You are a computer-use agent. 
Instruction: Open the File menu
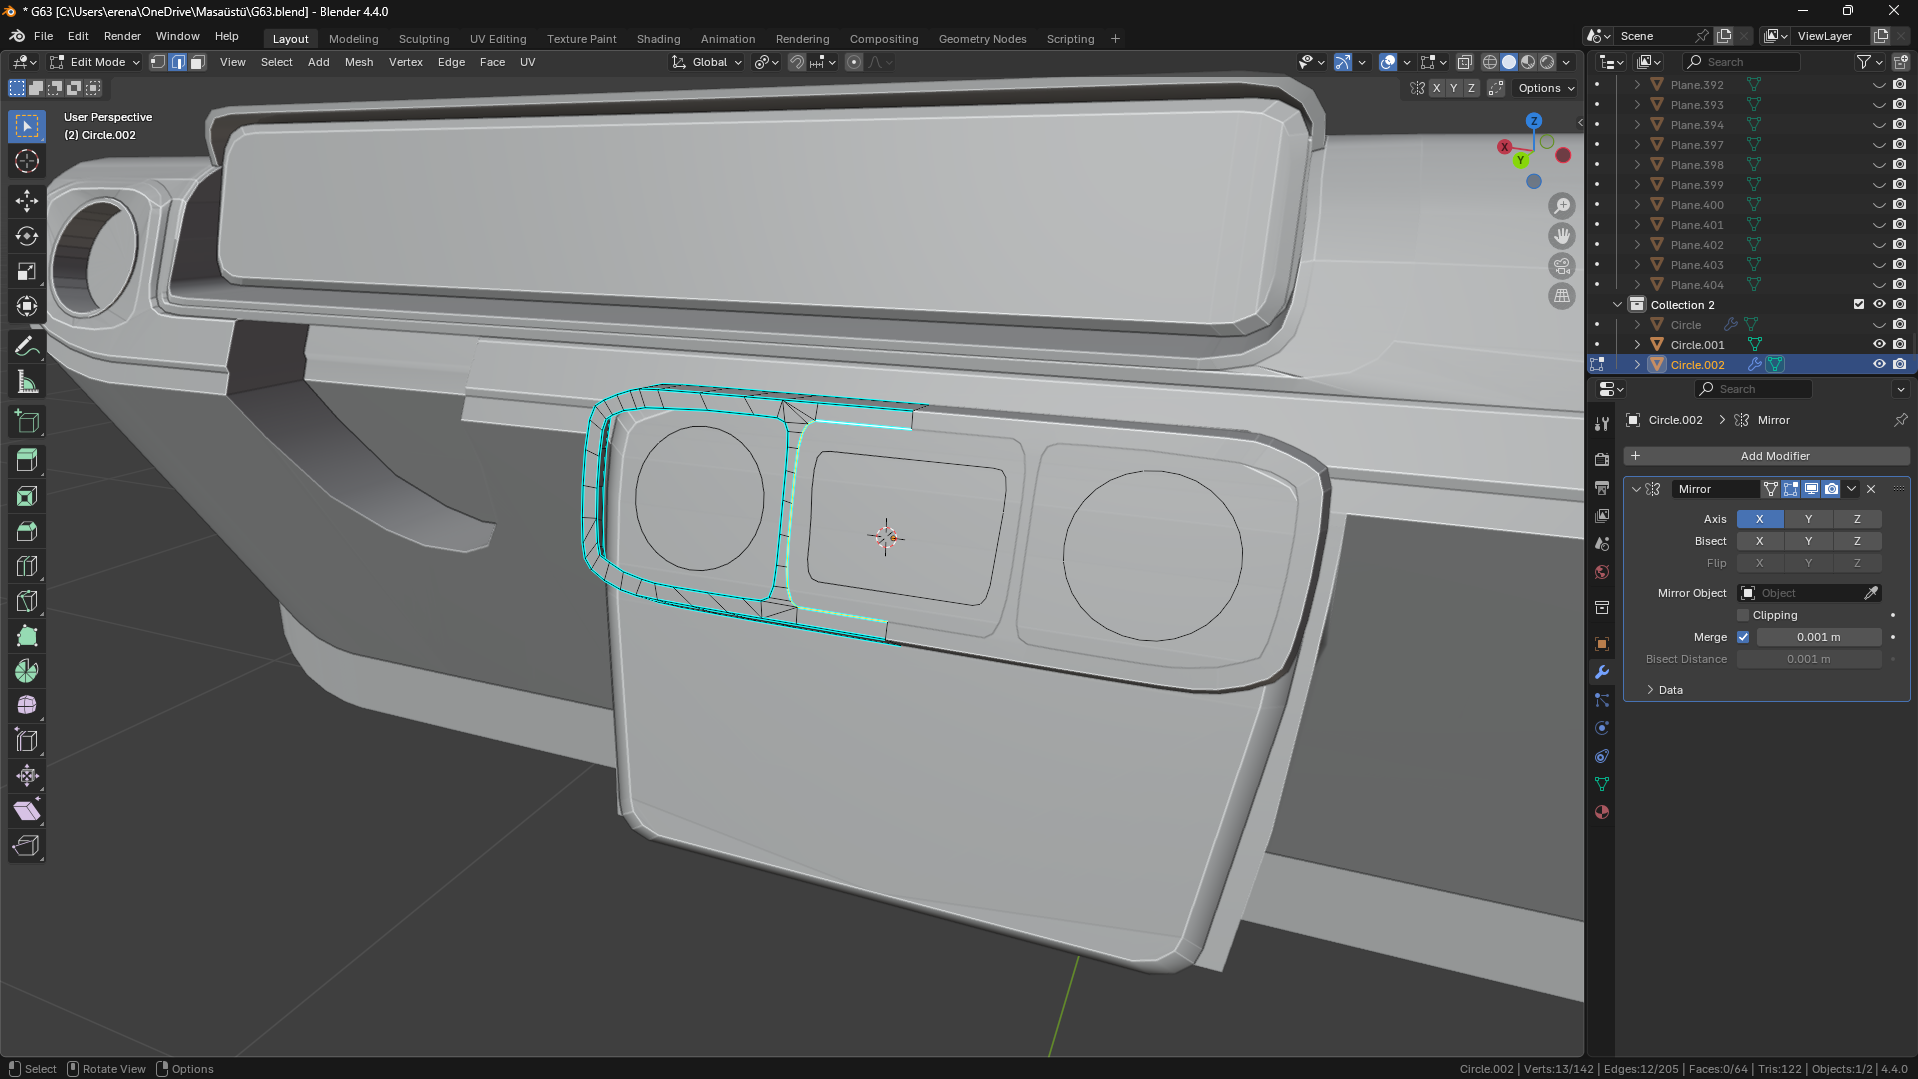pyautogui.click(x=43, y=36)
